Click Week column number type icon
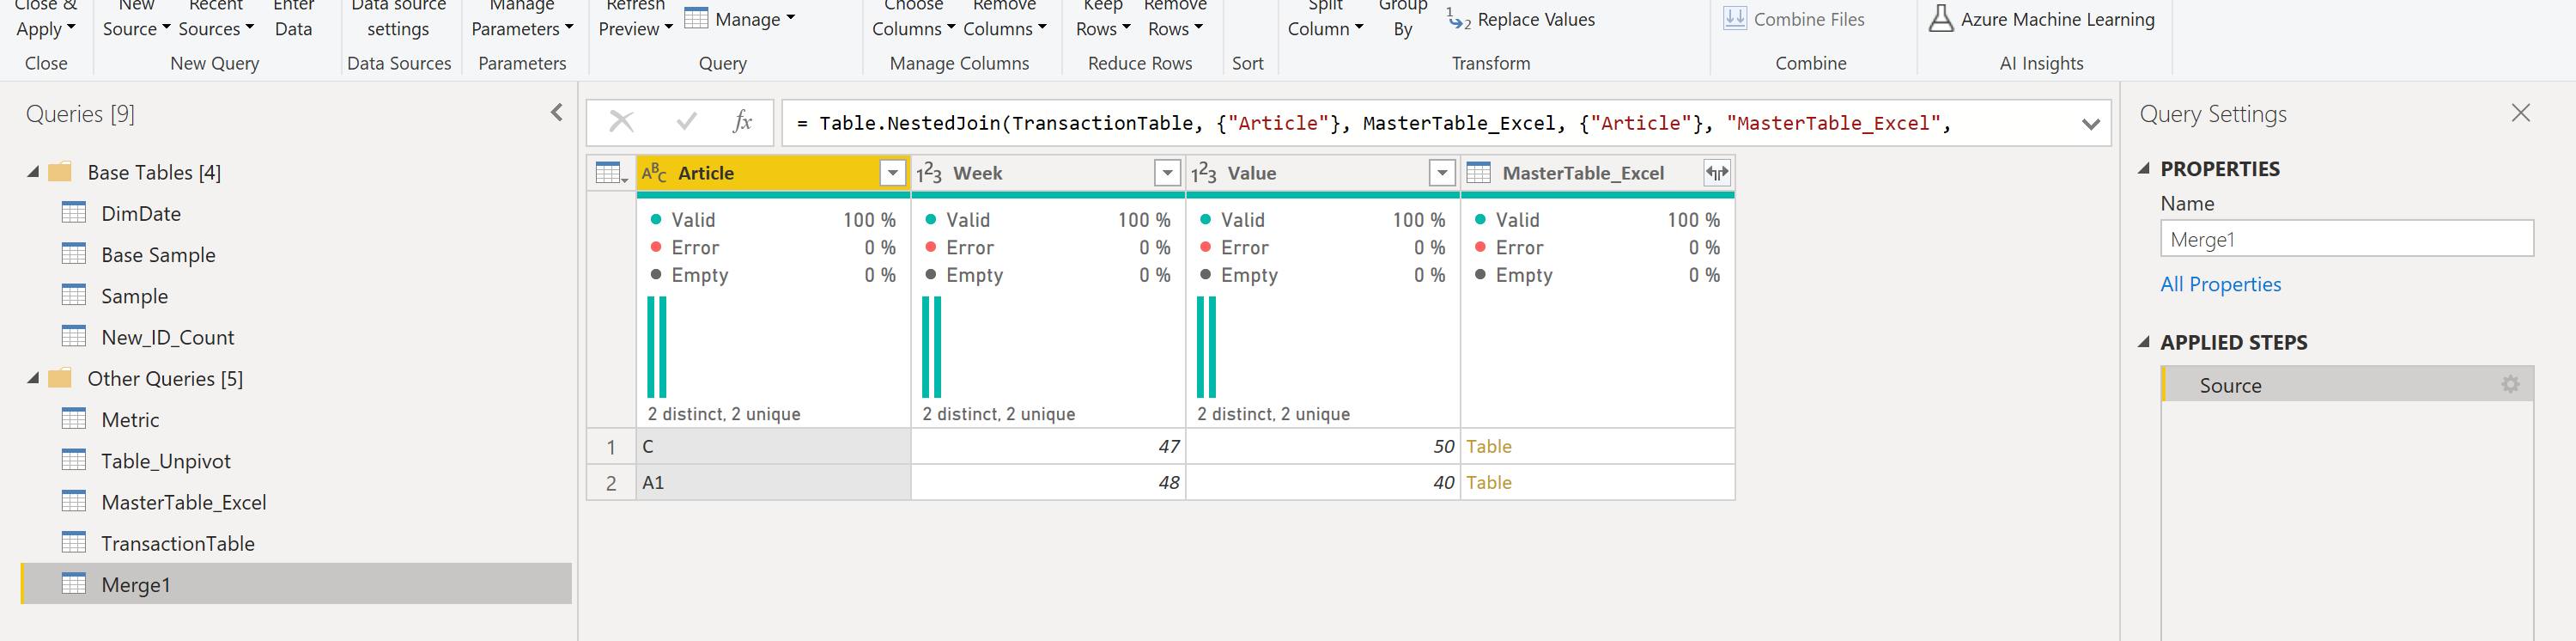 click(930, 173)
